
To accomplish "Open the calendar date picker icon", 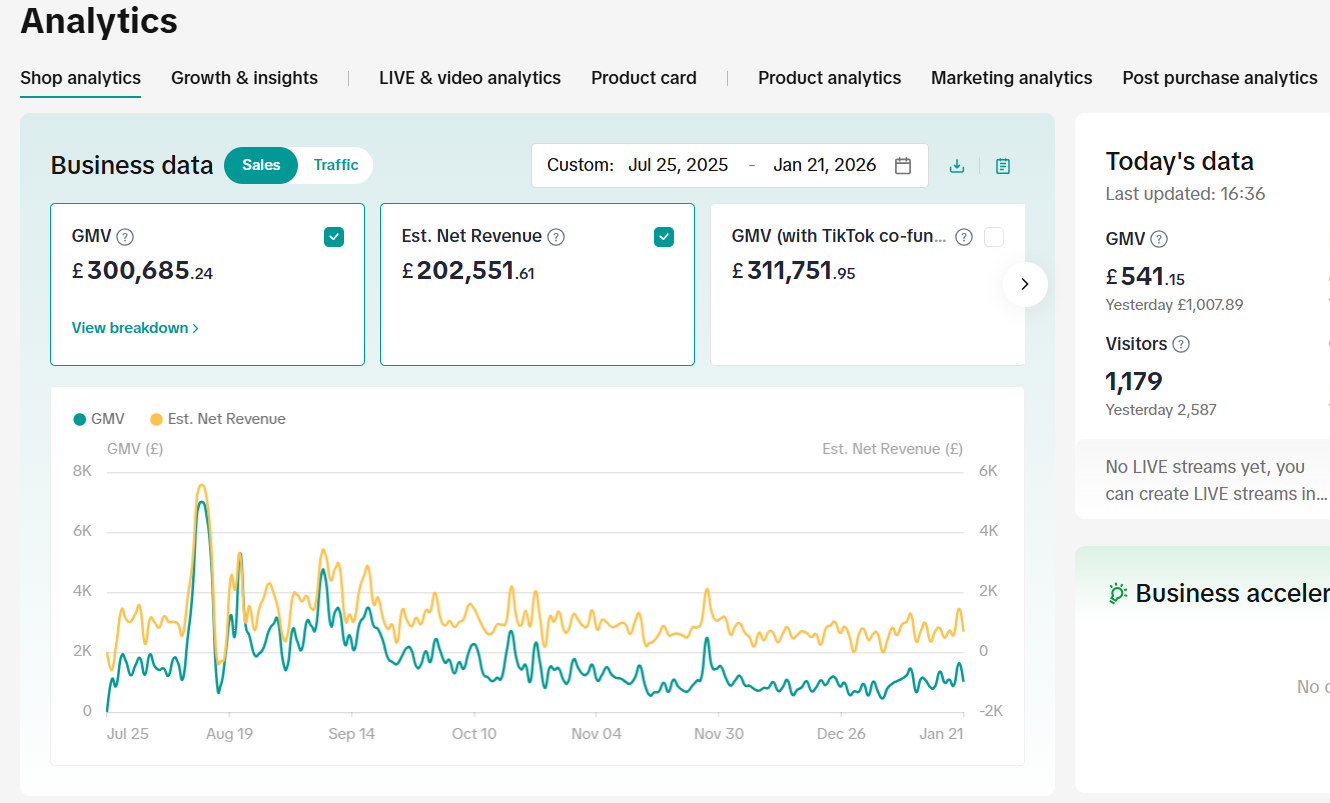I will pyautogui.click(x=903, y=165).
